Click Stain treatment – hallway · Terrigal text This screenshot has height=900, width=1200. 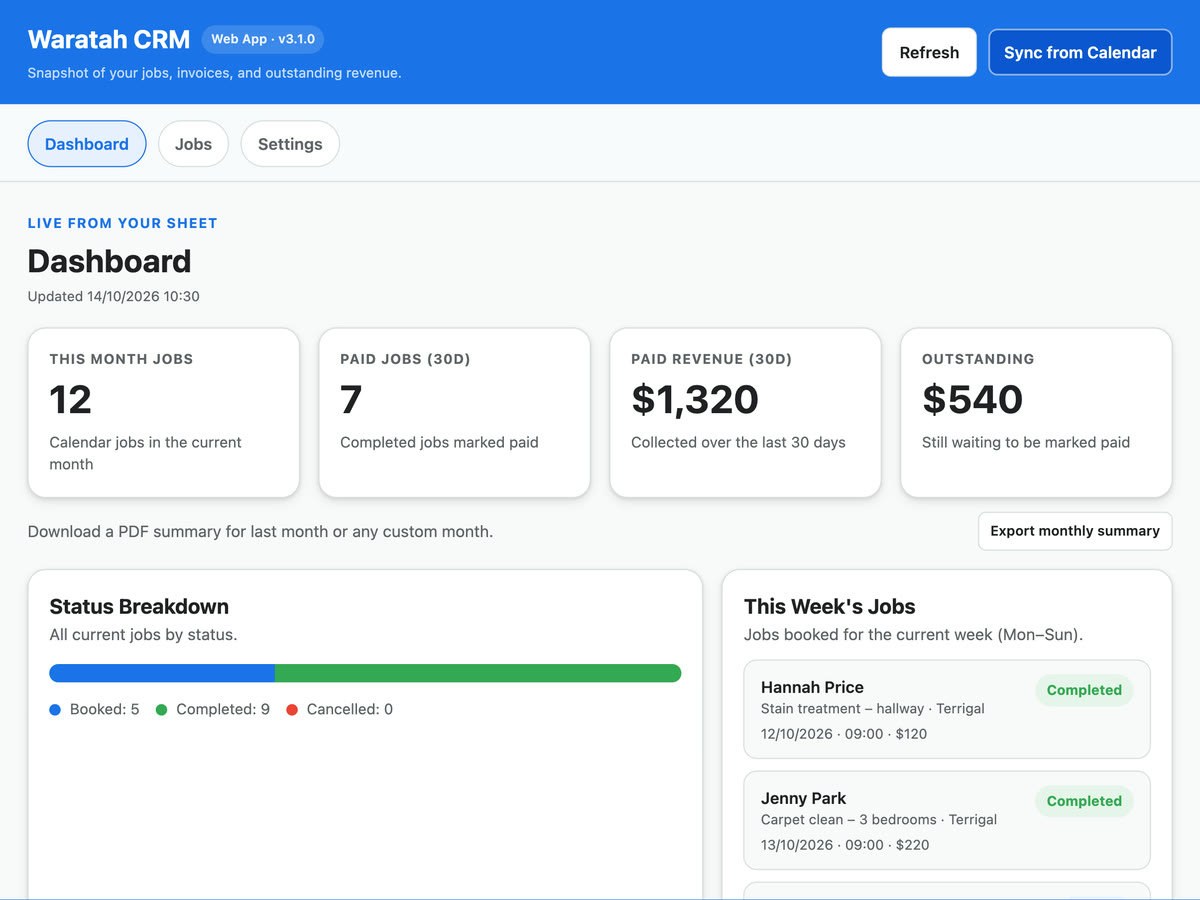click(873, 709)
